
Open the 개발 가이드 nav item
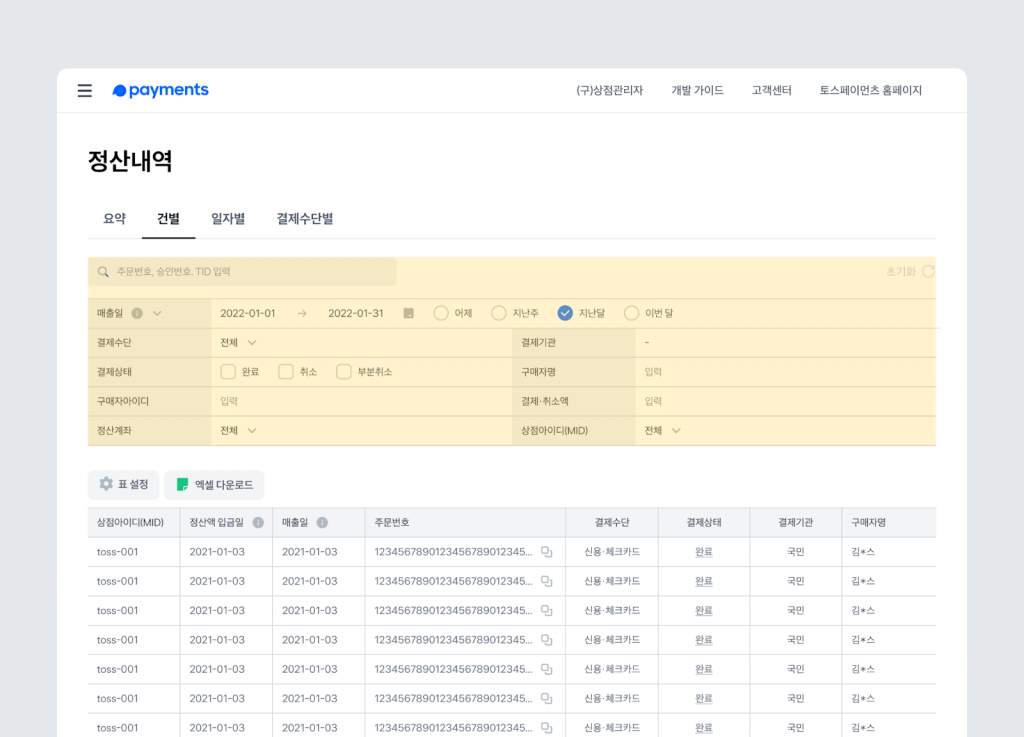pyautogui.click(x=697, y=91)
